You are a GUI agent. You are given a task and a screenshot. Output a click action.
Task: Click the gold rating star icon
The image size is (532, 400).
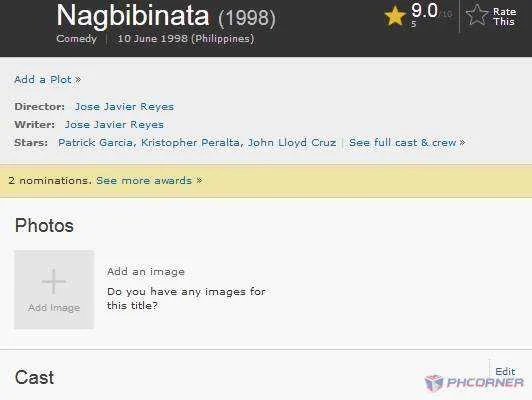[395, 16]
